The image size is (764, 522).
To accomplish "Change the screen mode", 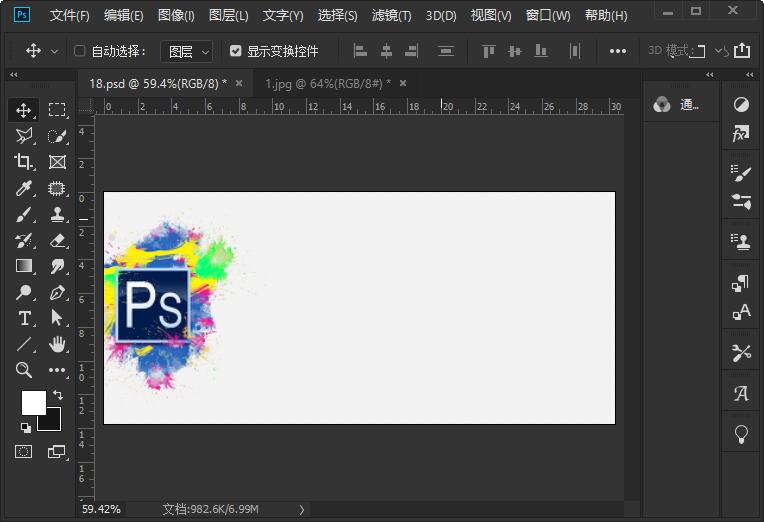I will pos(57,452).
